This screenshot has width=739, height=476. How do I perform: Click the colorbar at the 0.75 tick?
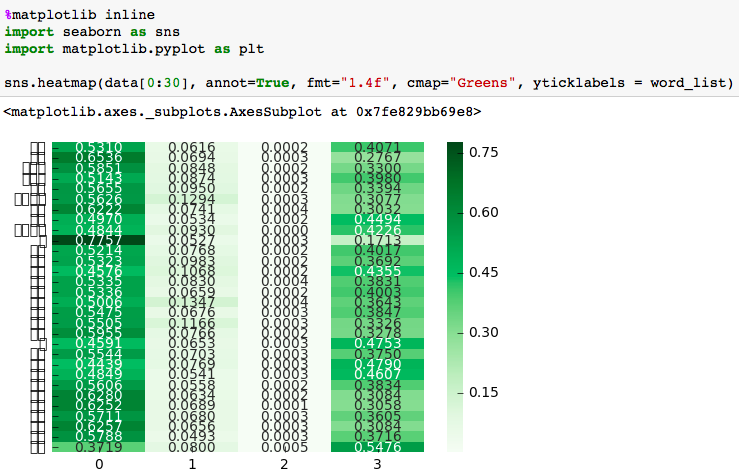point(456,152)
